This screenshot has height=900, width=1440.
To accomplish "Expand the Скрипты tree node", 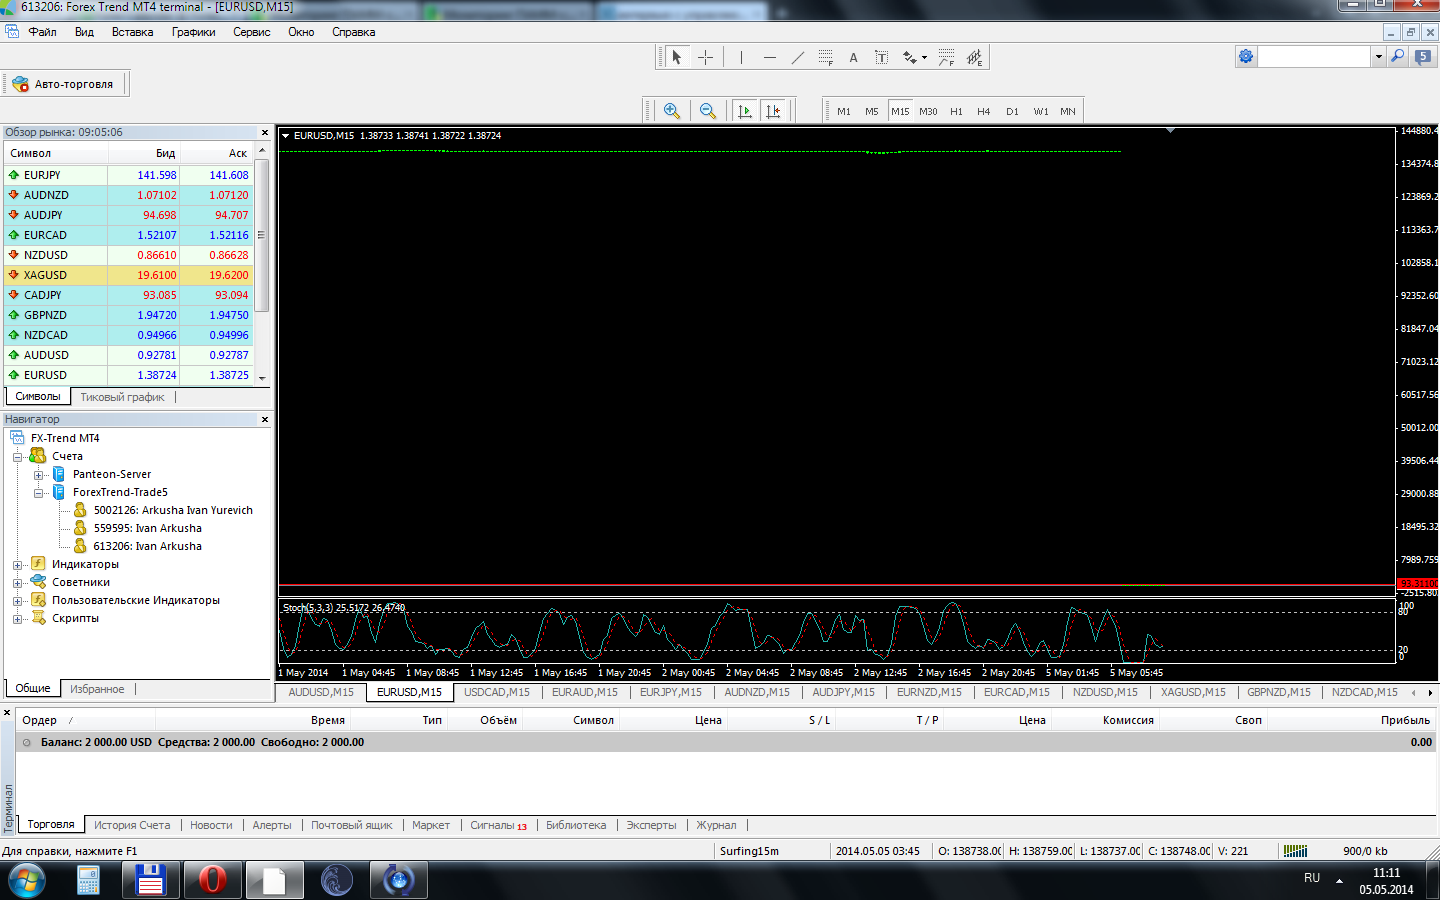I will tap(17, 619).
